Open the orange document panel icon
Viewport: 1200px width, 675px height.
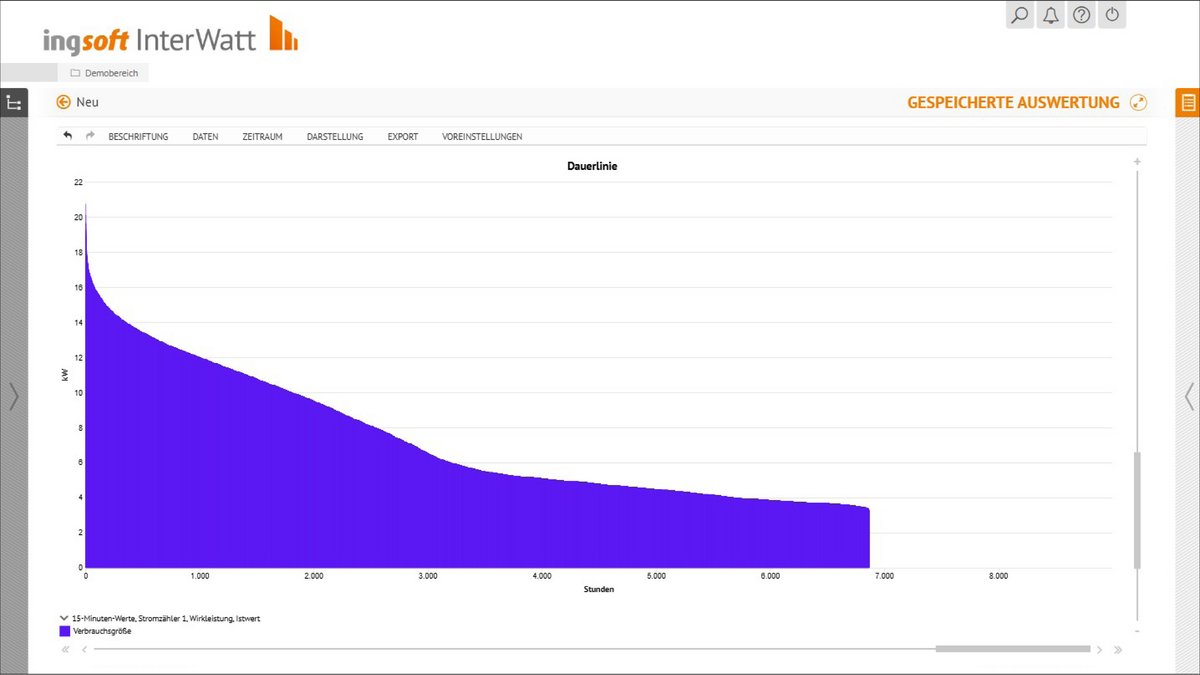pyautogui.click(x=1187, y=102)
